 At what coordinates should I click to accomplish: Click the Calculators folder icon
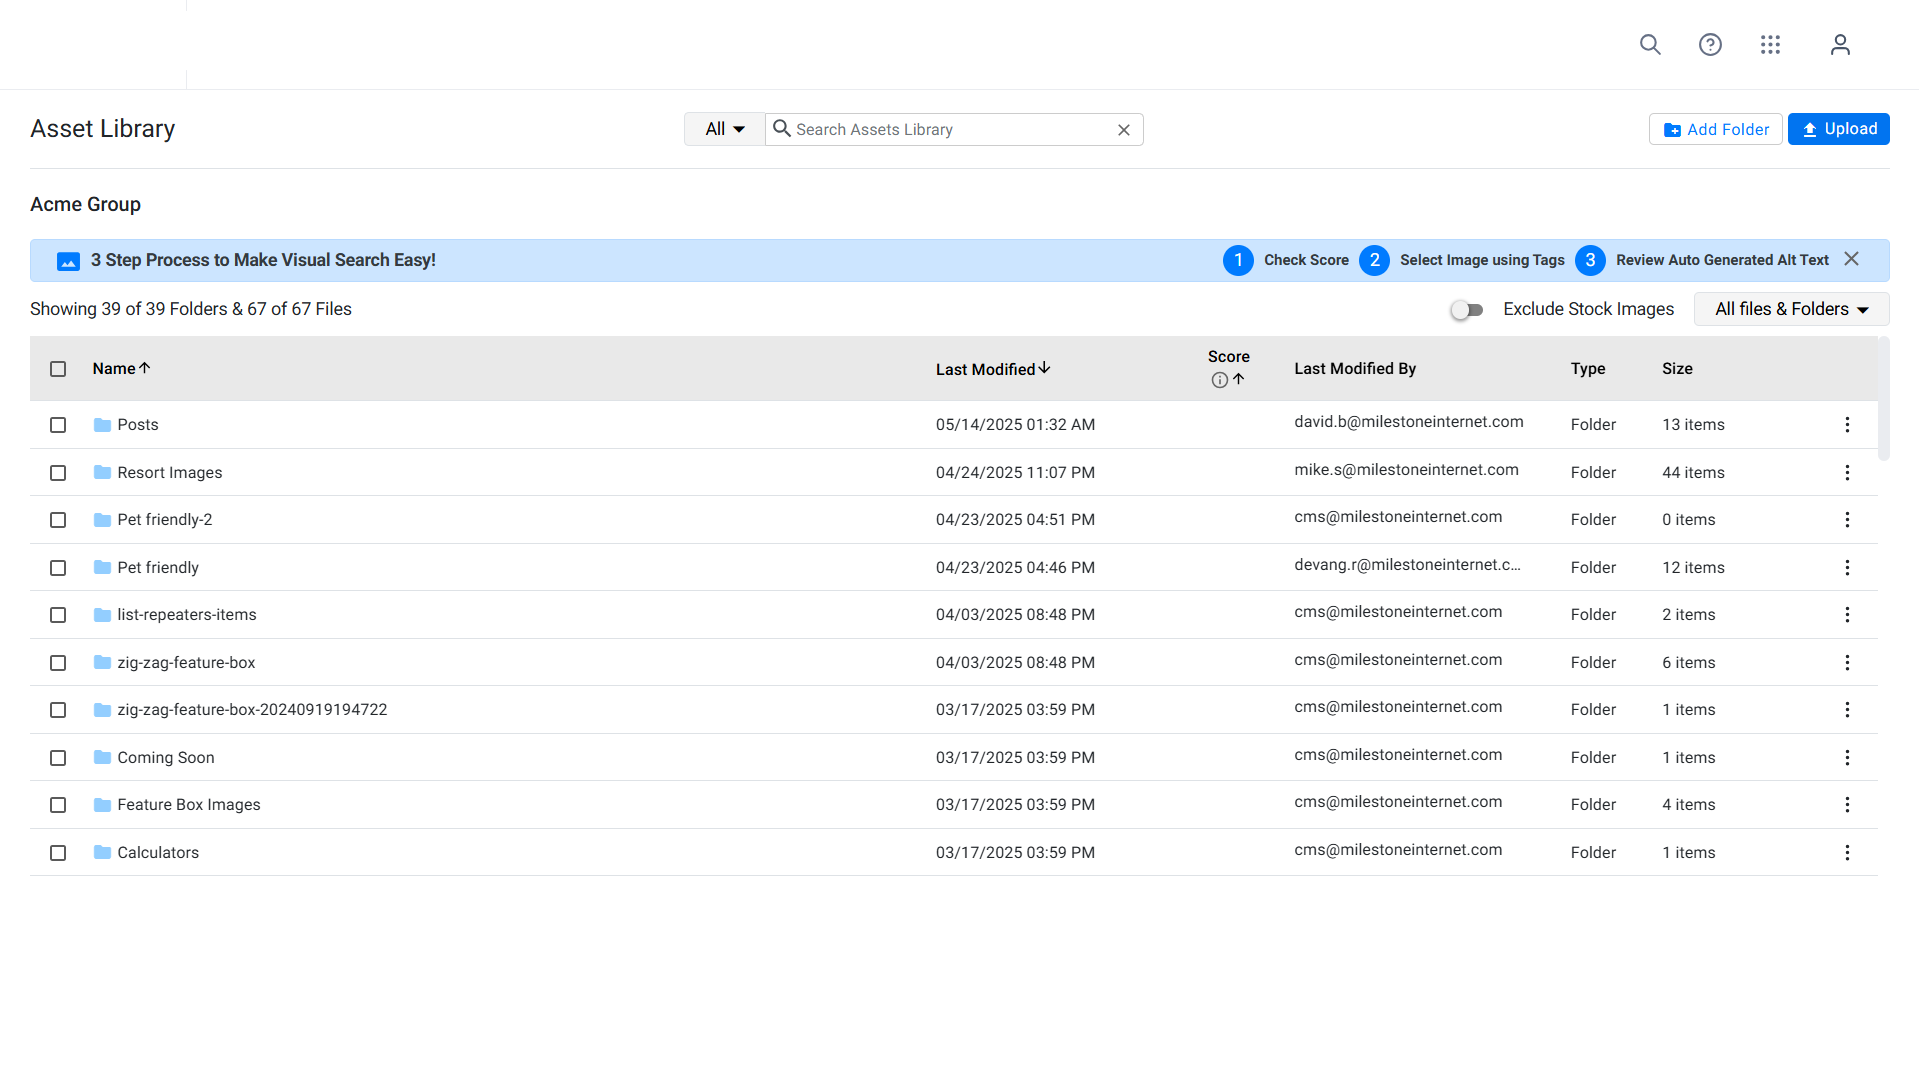click(102, 852)
